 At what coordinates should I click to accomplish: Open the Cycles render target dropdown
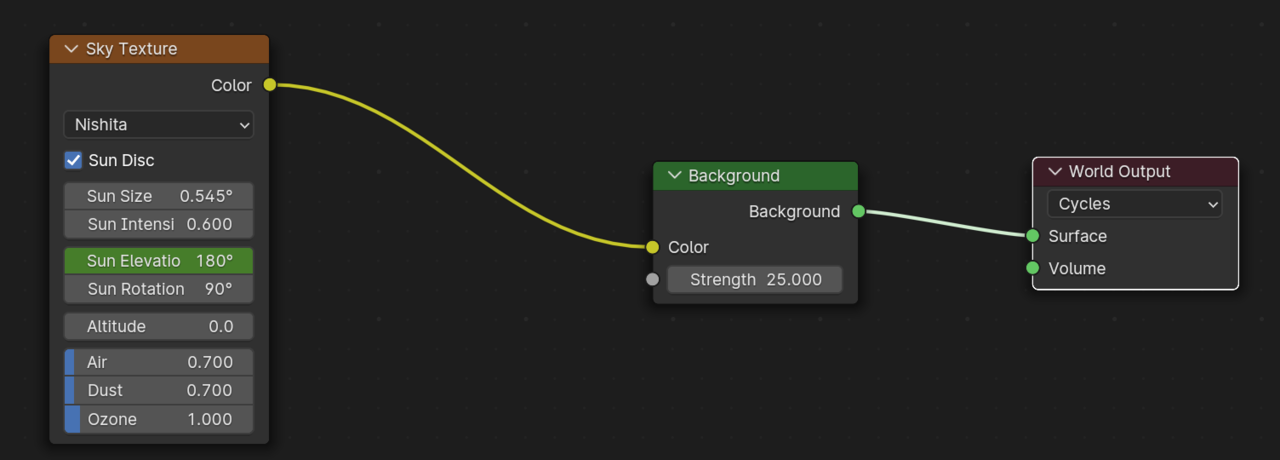tap(1135, 204)
